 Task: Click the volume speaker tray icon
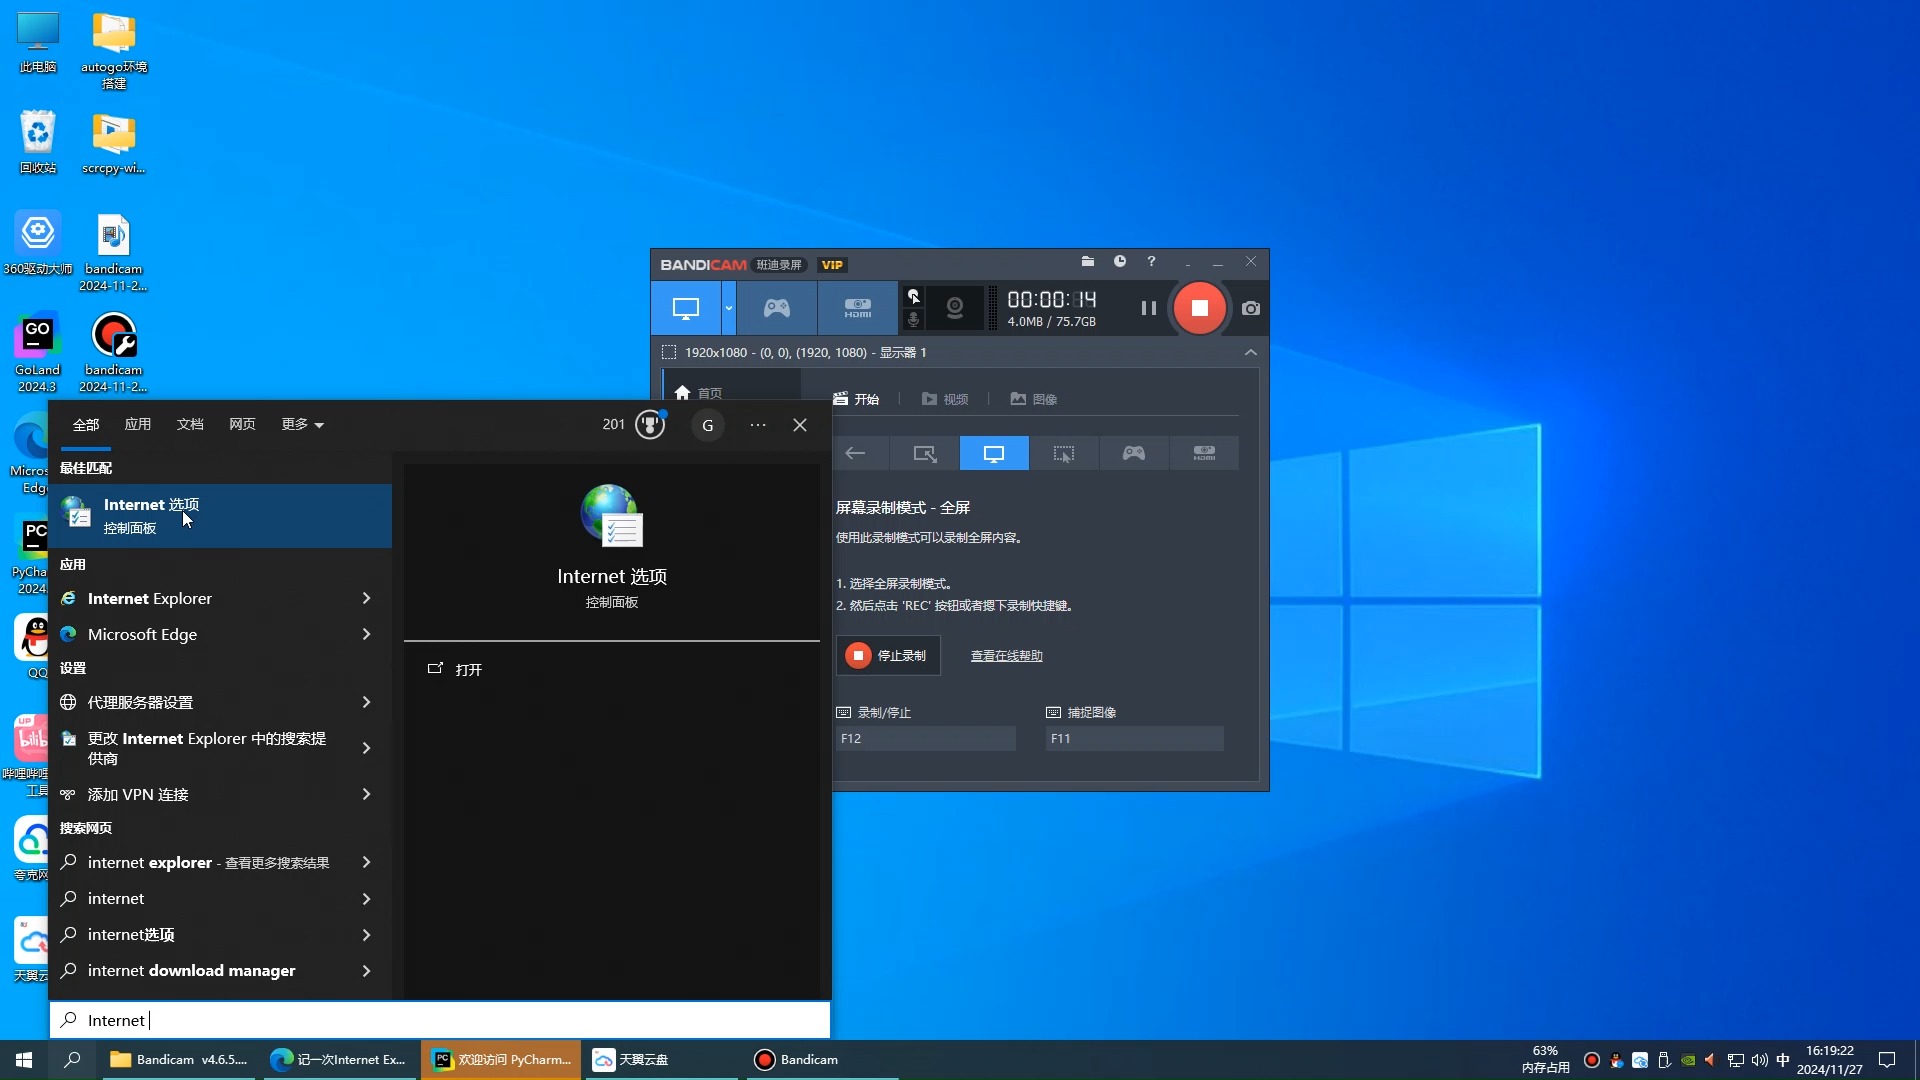tap(1760, 1060)
